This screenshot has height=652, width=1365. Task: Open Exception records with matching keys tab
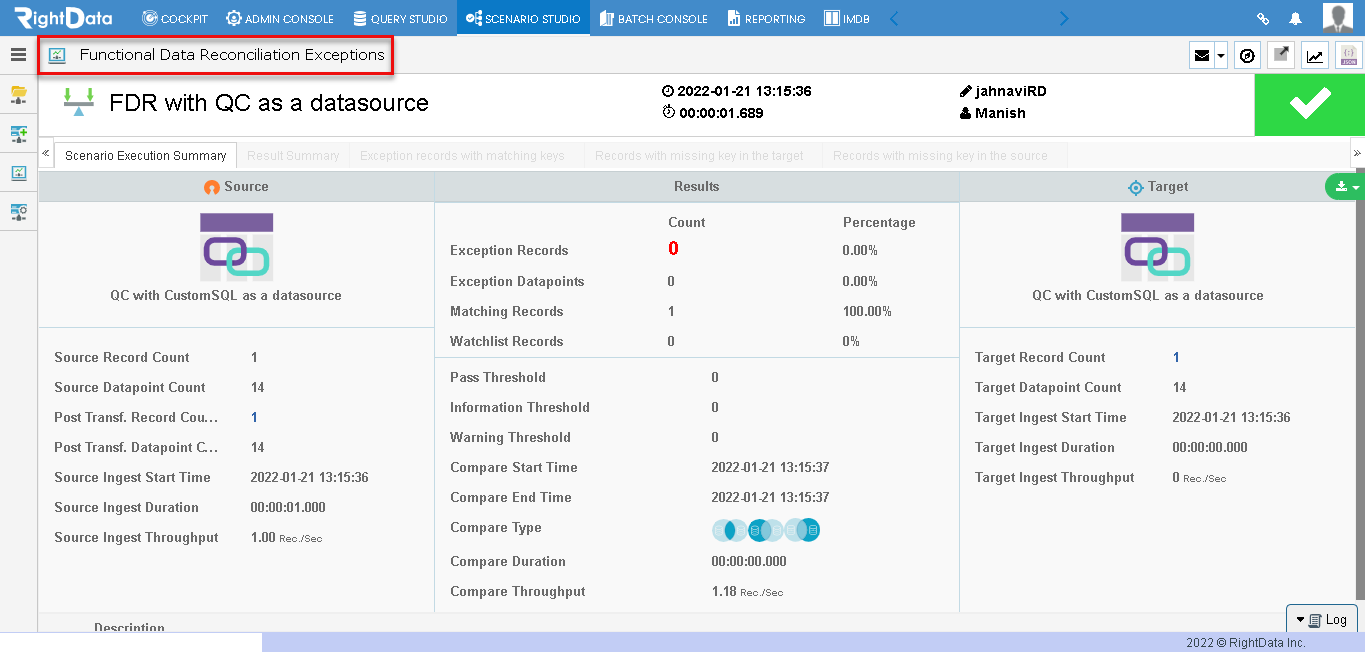point(462,155)
